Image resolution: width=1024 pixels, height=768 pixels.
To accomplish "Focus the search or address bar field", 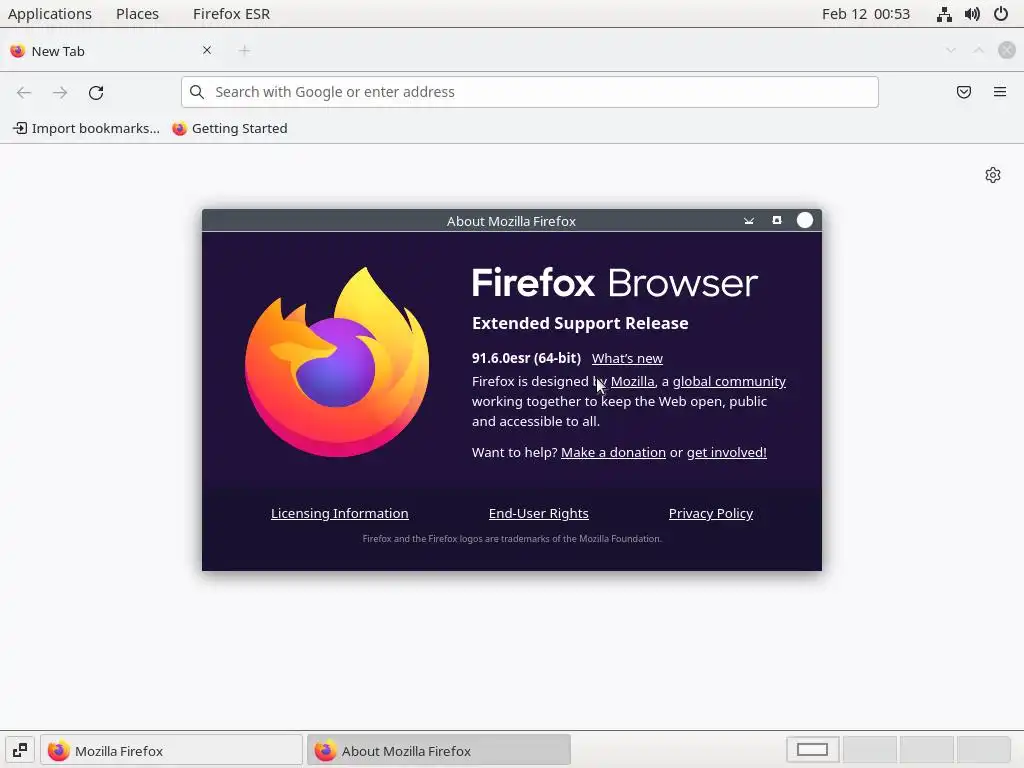I will click(x=530, y=92).
